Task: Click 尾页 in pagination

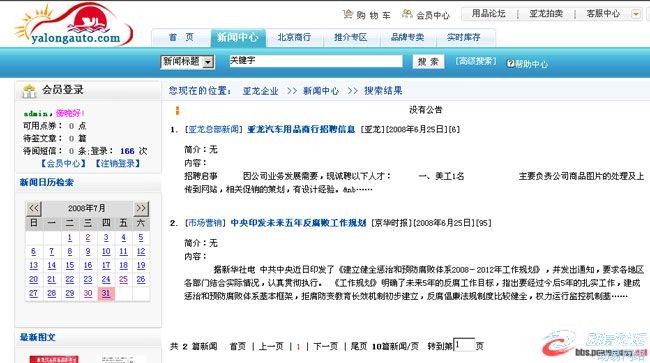Action: tap(359, 346)
